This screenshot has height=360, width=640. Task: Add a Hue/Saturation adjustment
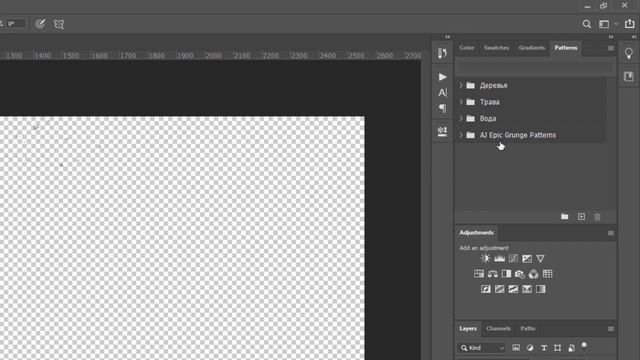(479, 274)
